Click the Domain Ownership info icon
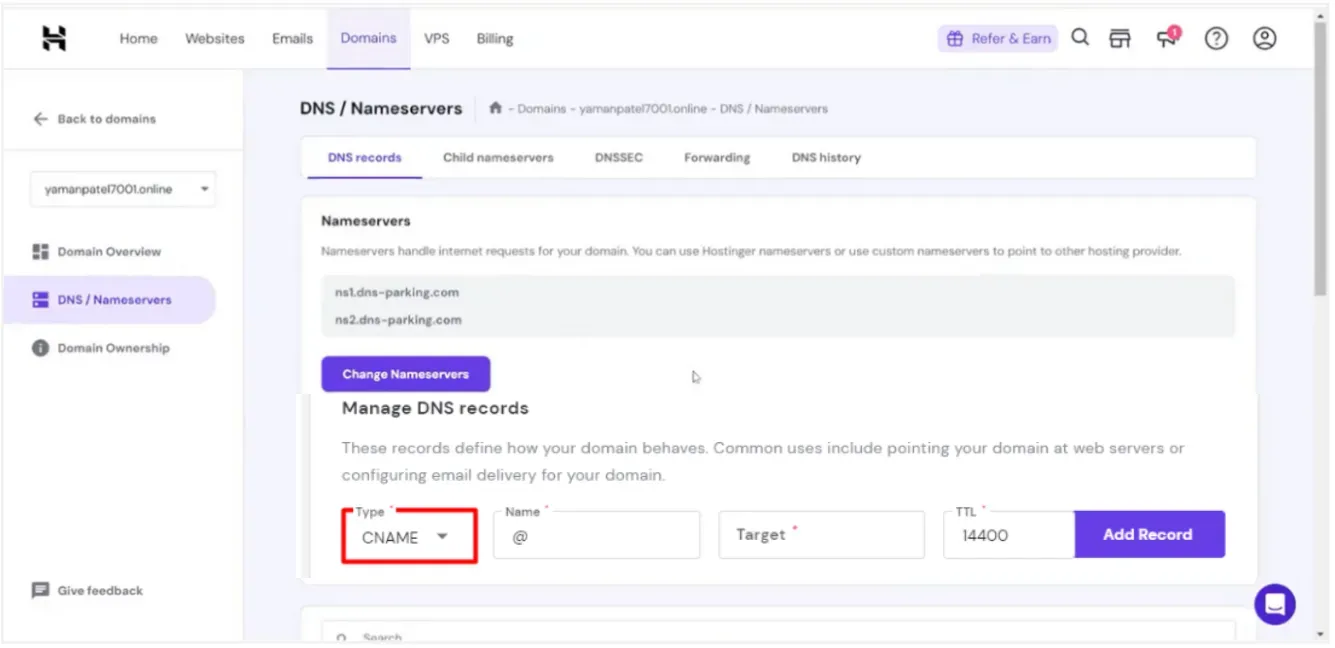Image resolution: width=1335 pixels, height=648 pixels. pyautogui.click(x=41, y=348)
